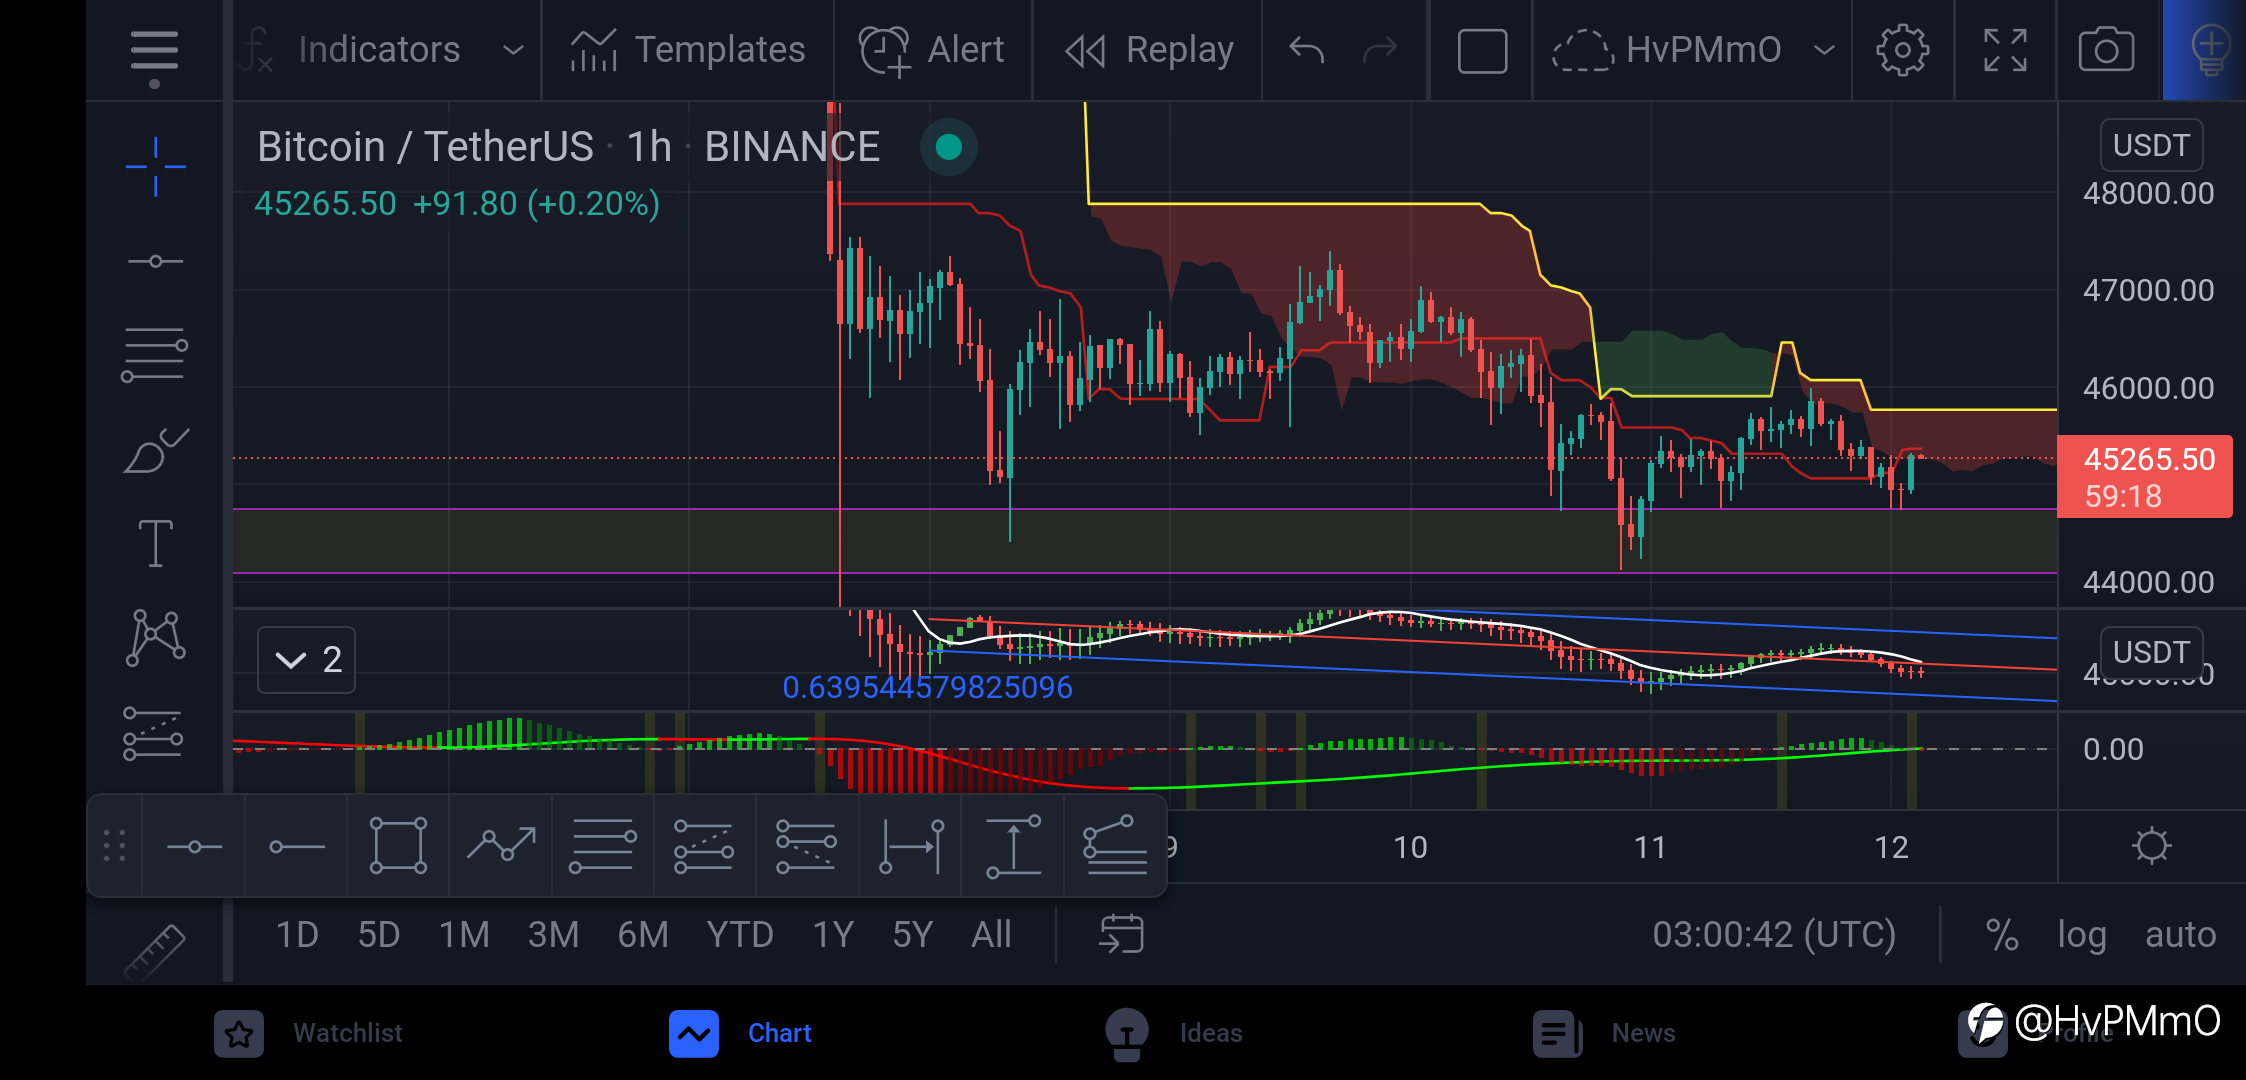Select the ruler measure tool
This screenshot has height=1080, width=2246.
155,950
